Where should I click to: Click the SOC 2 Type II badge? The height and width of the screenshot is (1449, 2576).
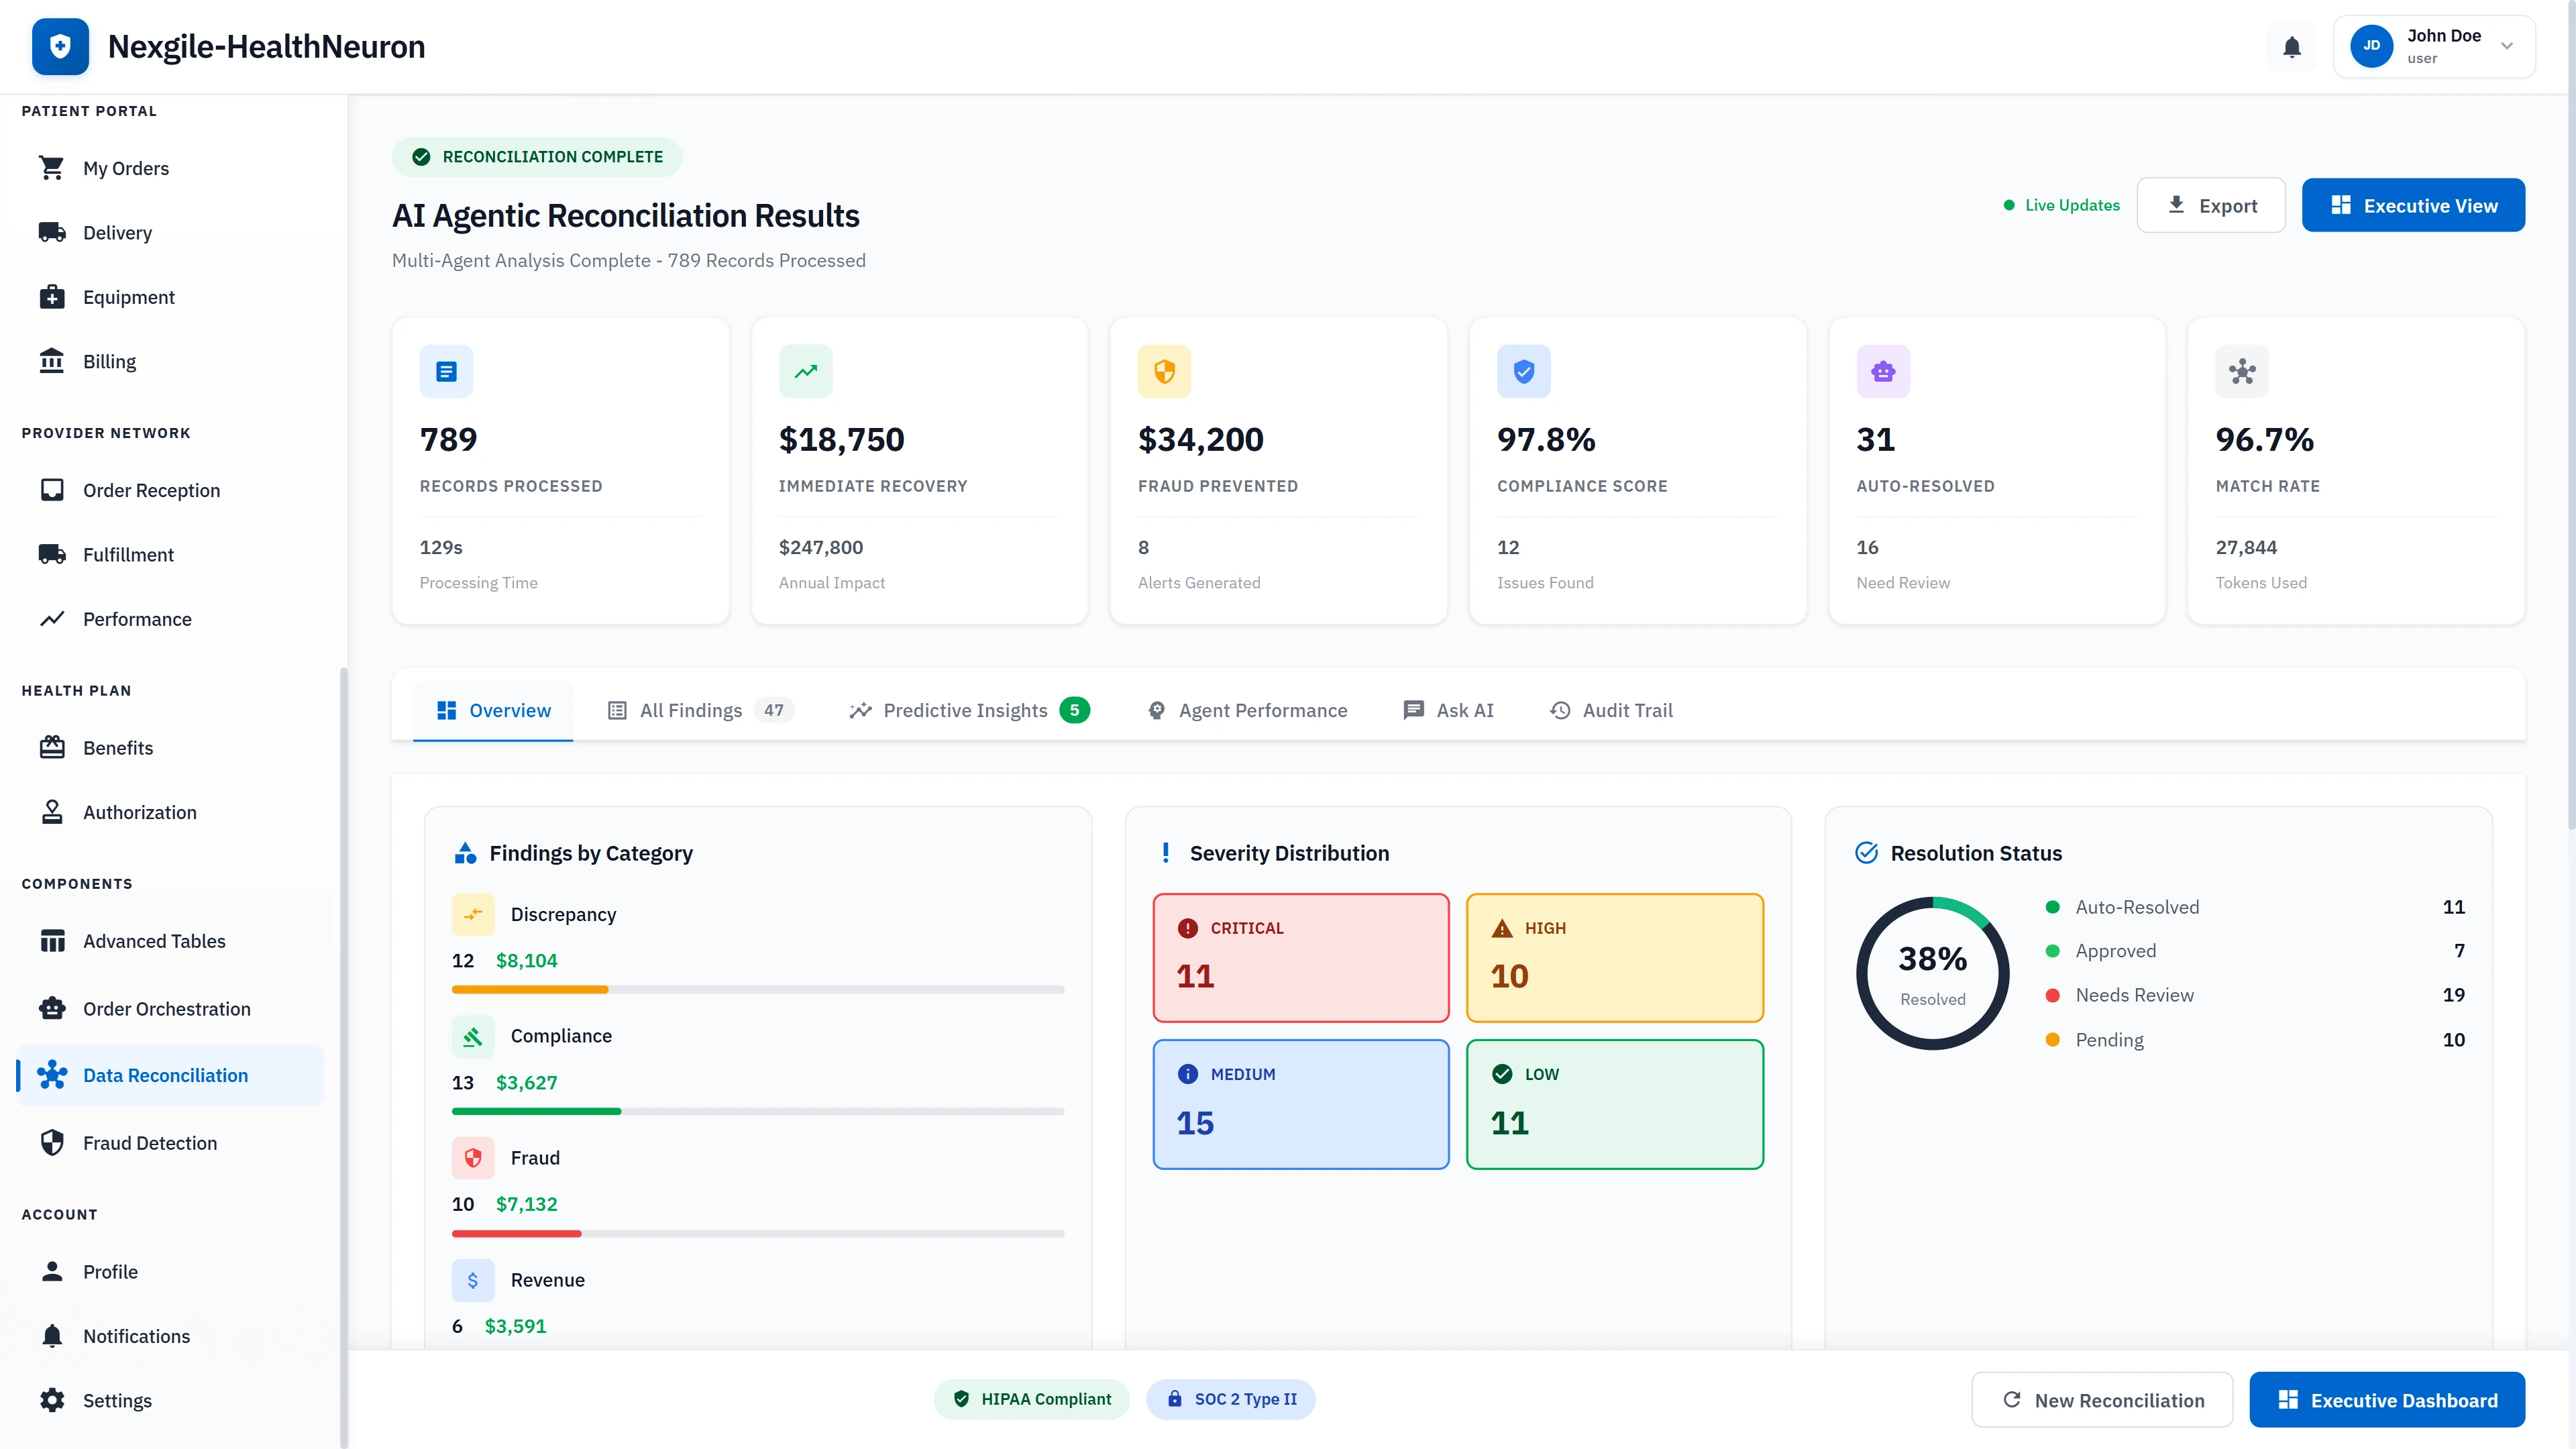click(1230, 1399)
